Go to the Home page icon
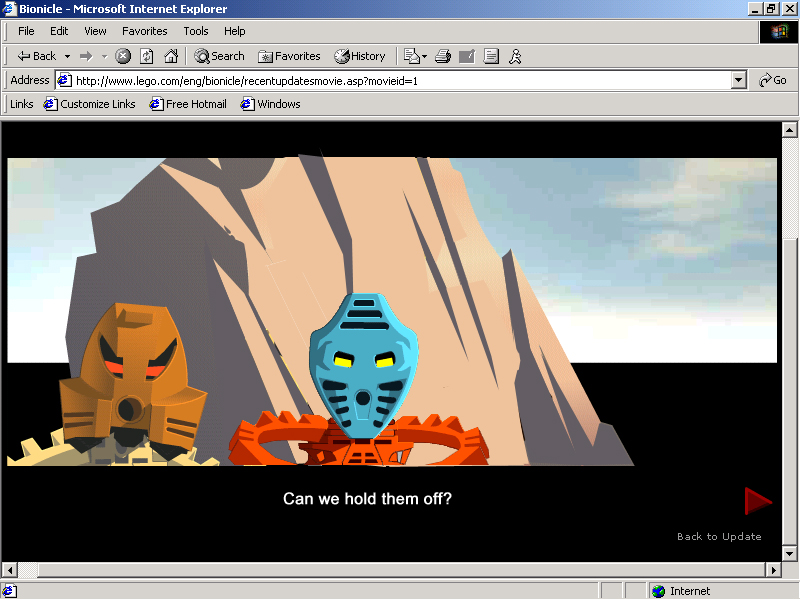This screenshot has height=600, width=800. point(171,56)
